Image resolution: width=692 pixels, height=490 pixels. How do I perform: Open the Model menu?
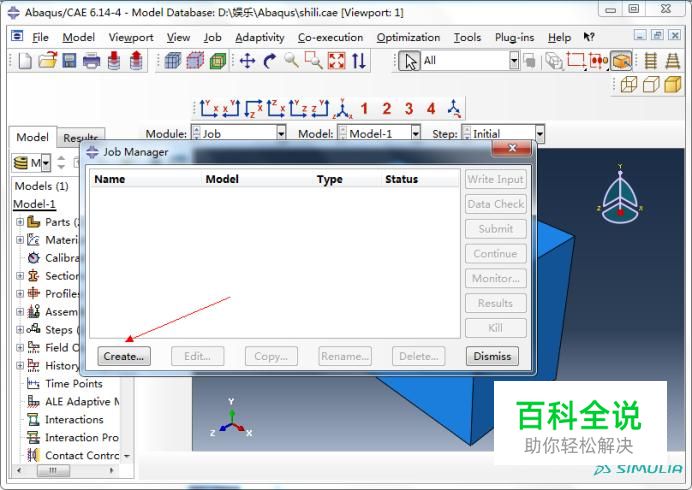[79, 38]
